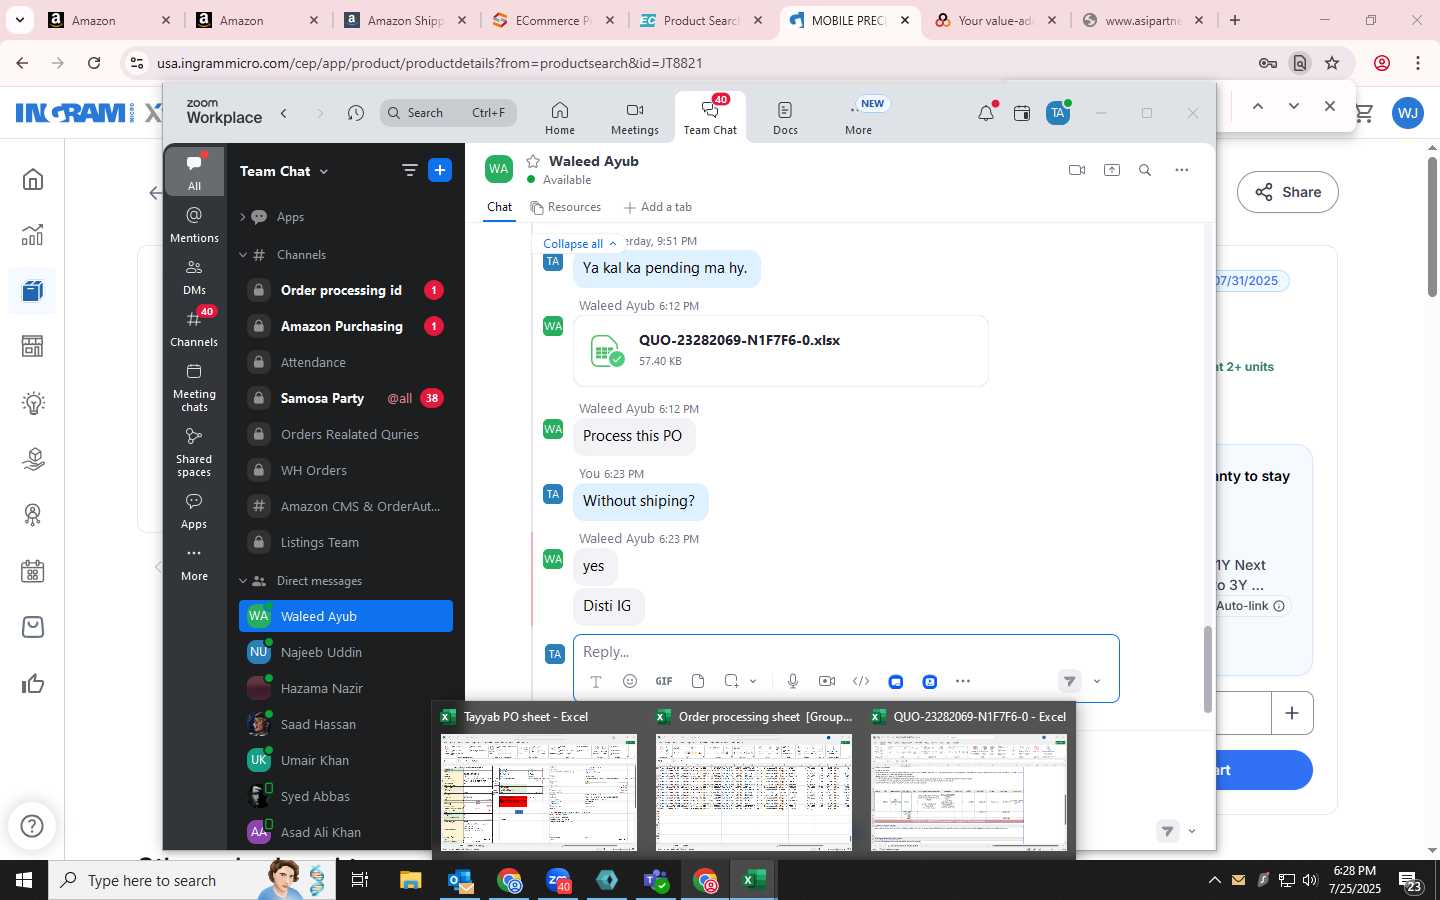Open GIF picker in reply box

(x=664, y=681)
